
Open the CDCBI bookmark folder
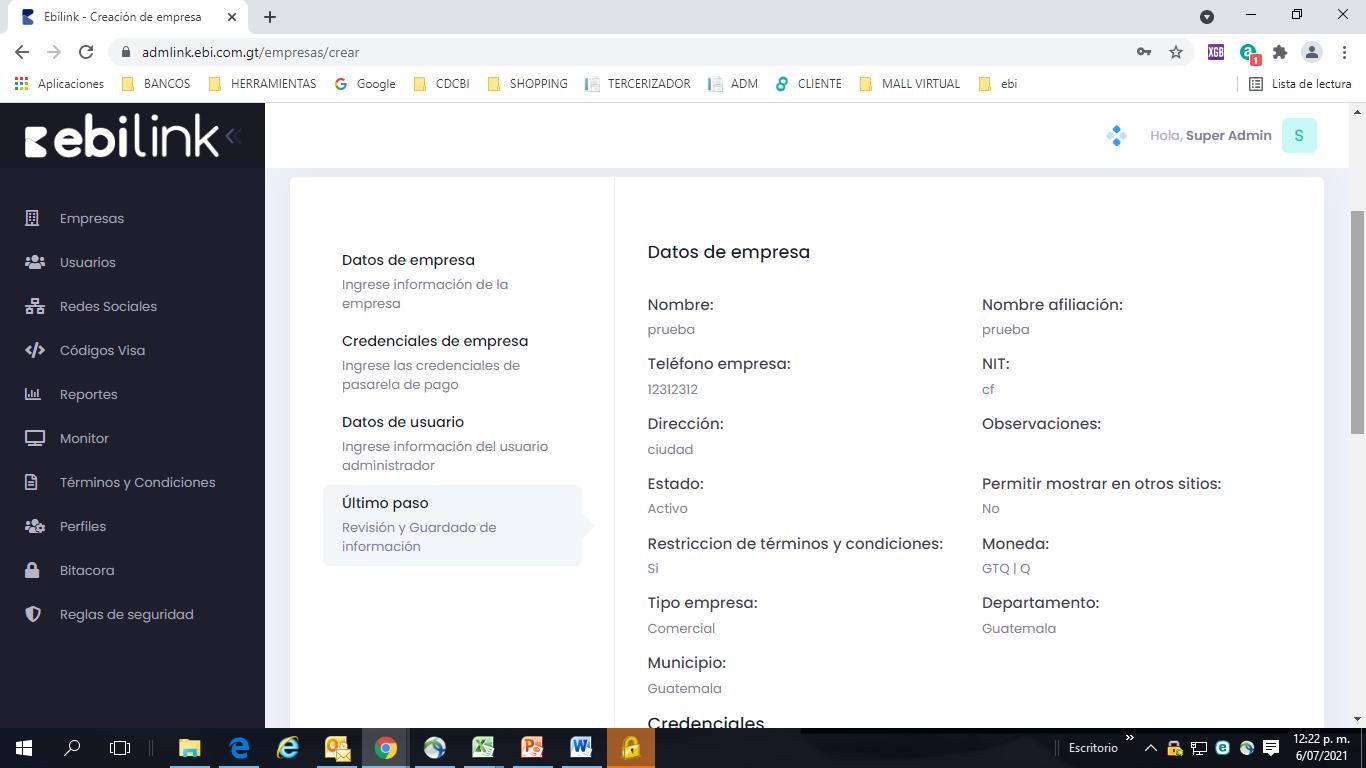click(x=441, y=84)
